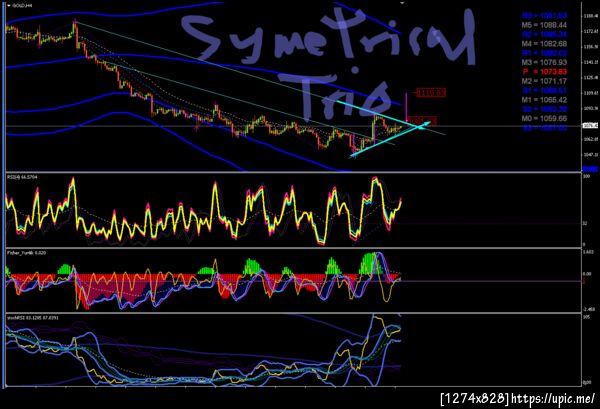Screen dimensions: 600x409
Task: Select the upper red price label box on chart
Action: point(431,93)
